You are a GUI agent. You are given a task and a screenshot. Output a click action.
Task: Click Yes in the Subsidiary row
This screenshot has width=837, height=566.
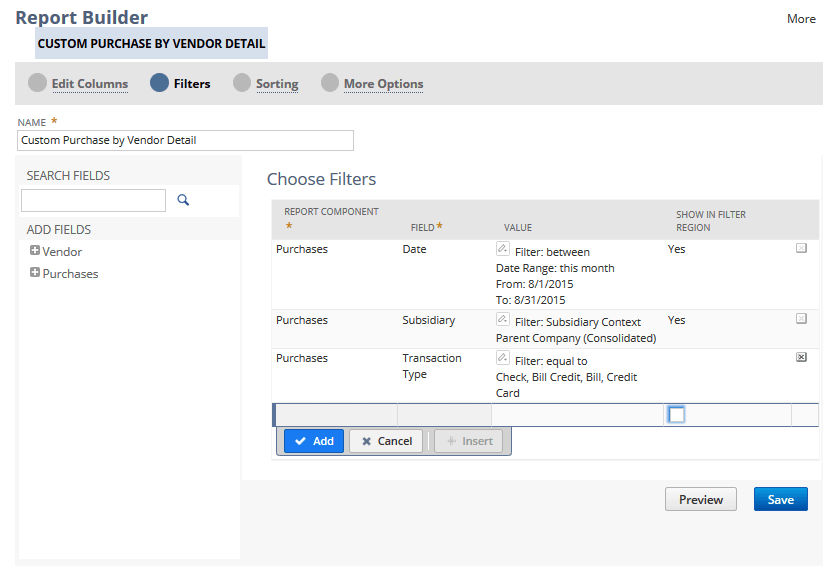tap(676, 320)
